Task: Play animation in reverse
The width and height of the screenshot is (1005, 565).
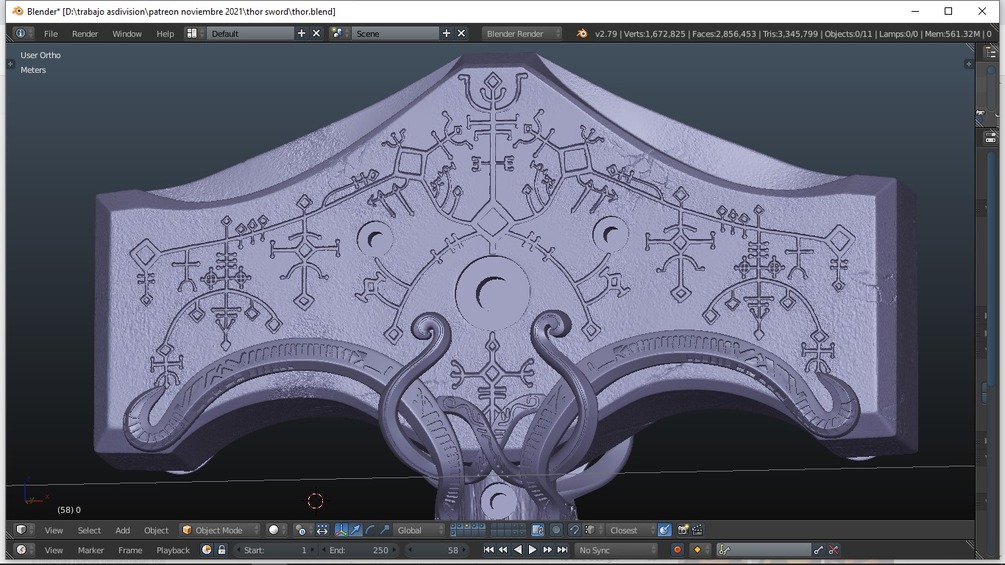Action: click(x=518, y=550)
